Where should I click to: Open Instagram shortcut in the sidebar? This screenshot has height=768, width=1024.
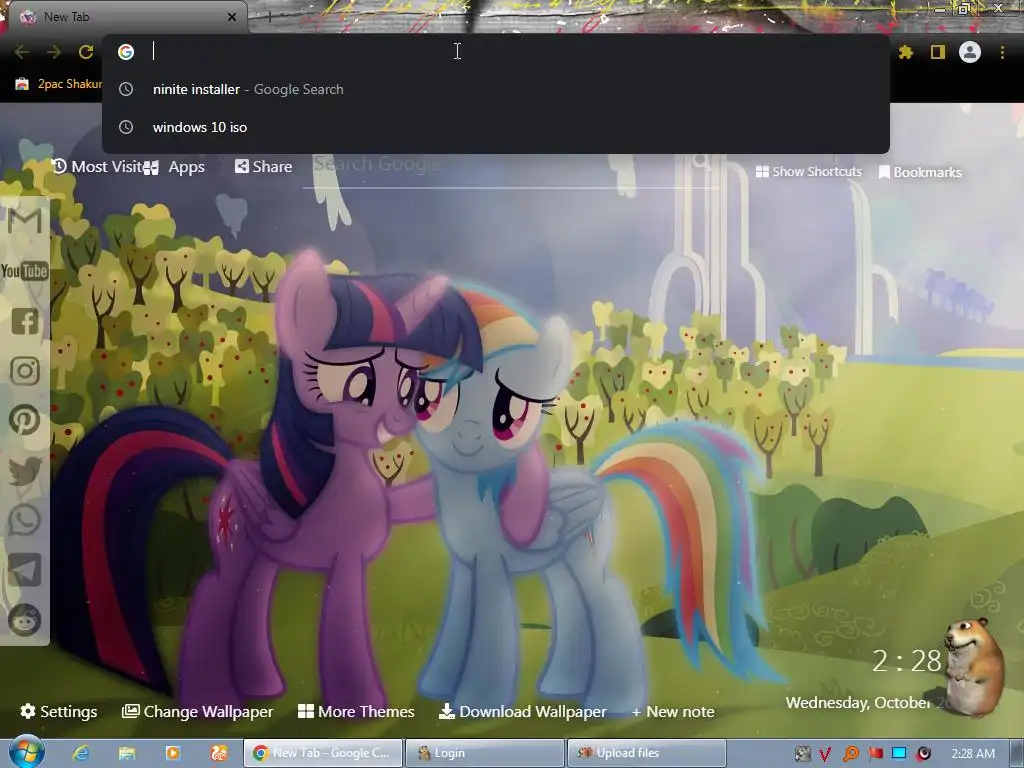pos(25,371)
